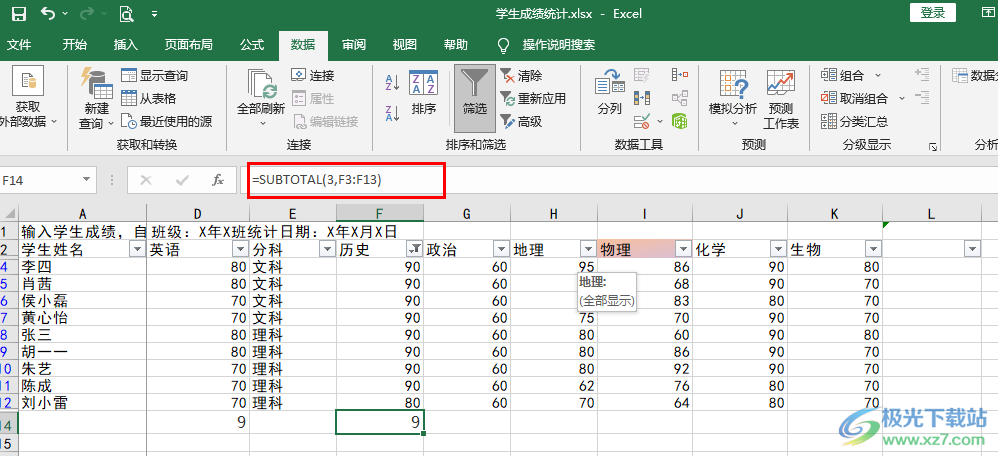The height and width of the screenshot is (456, 998).
Task: Click cell F14 showing 9
Action: (x=380, y=423)
